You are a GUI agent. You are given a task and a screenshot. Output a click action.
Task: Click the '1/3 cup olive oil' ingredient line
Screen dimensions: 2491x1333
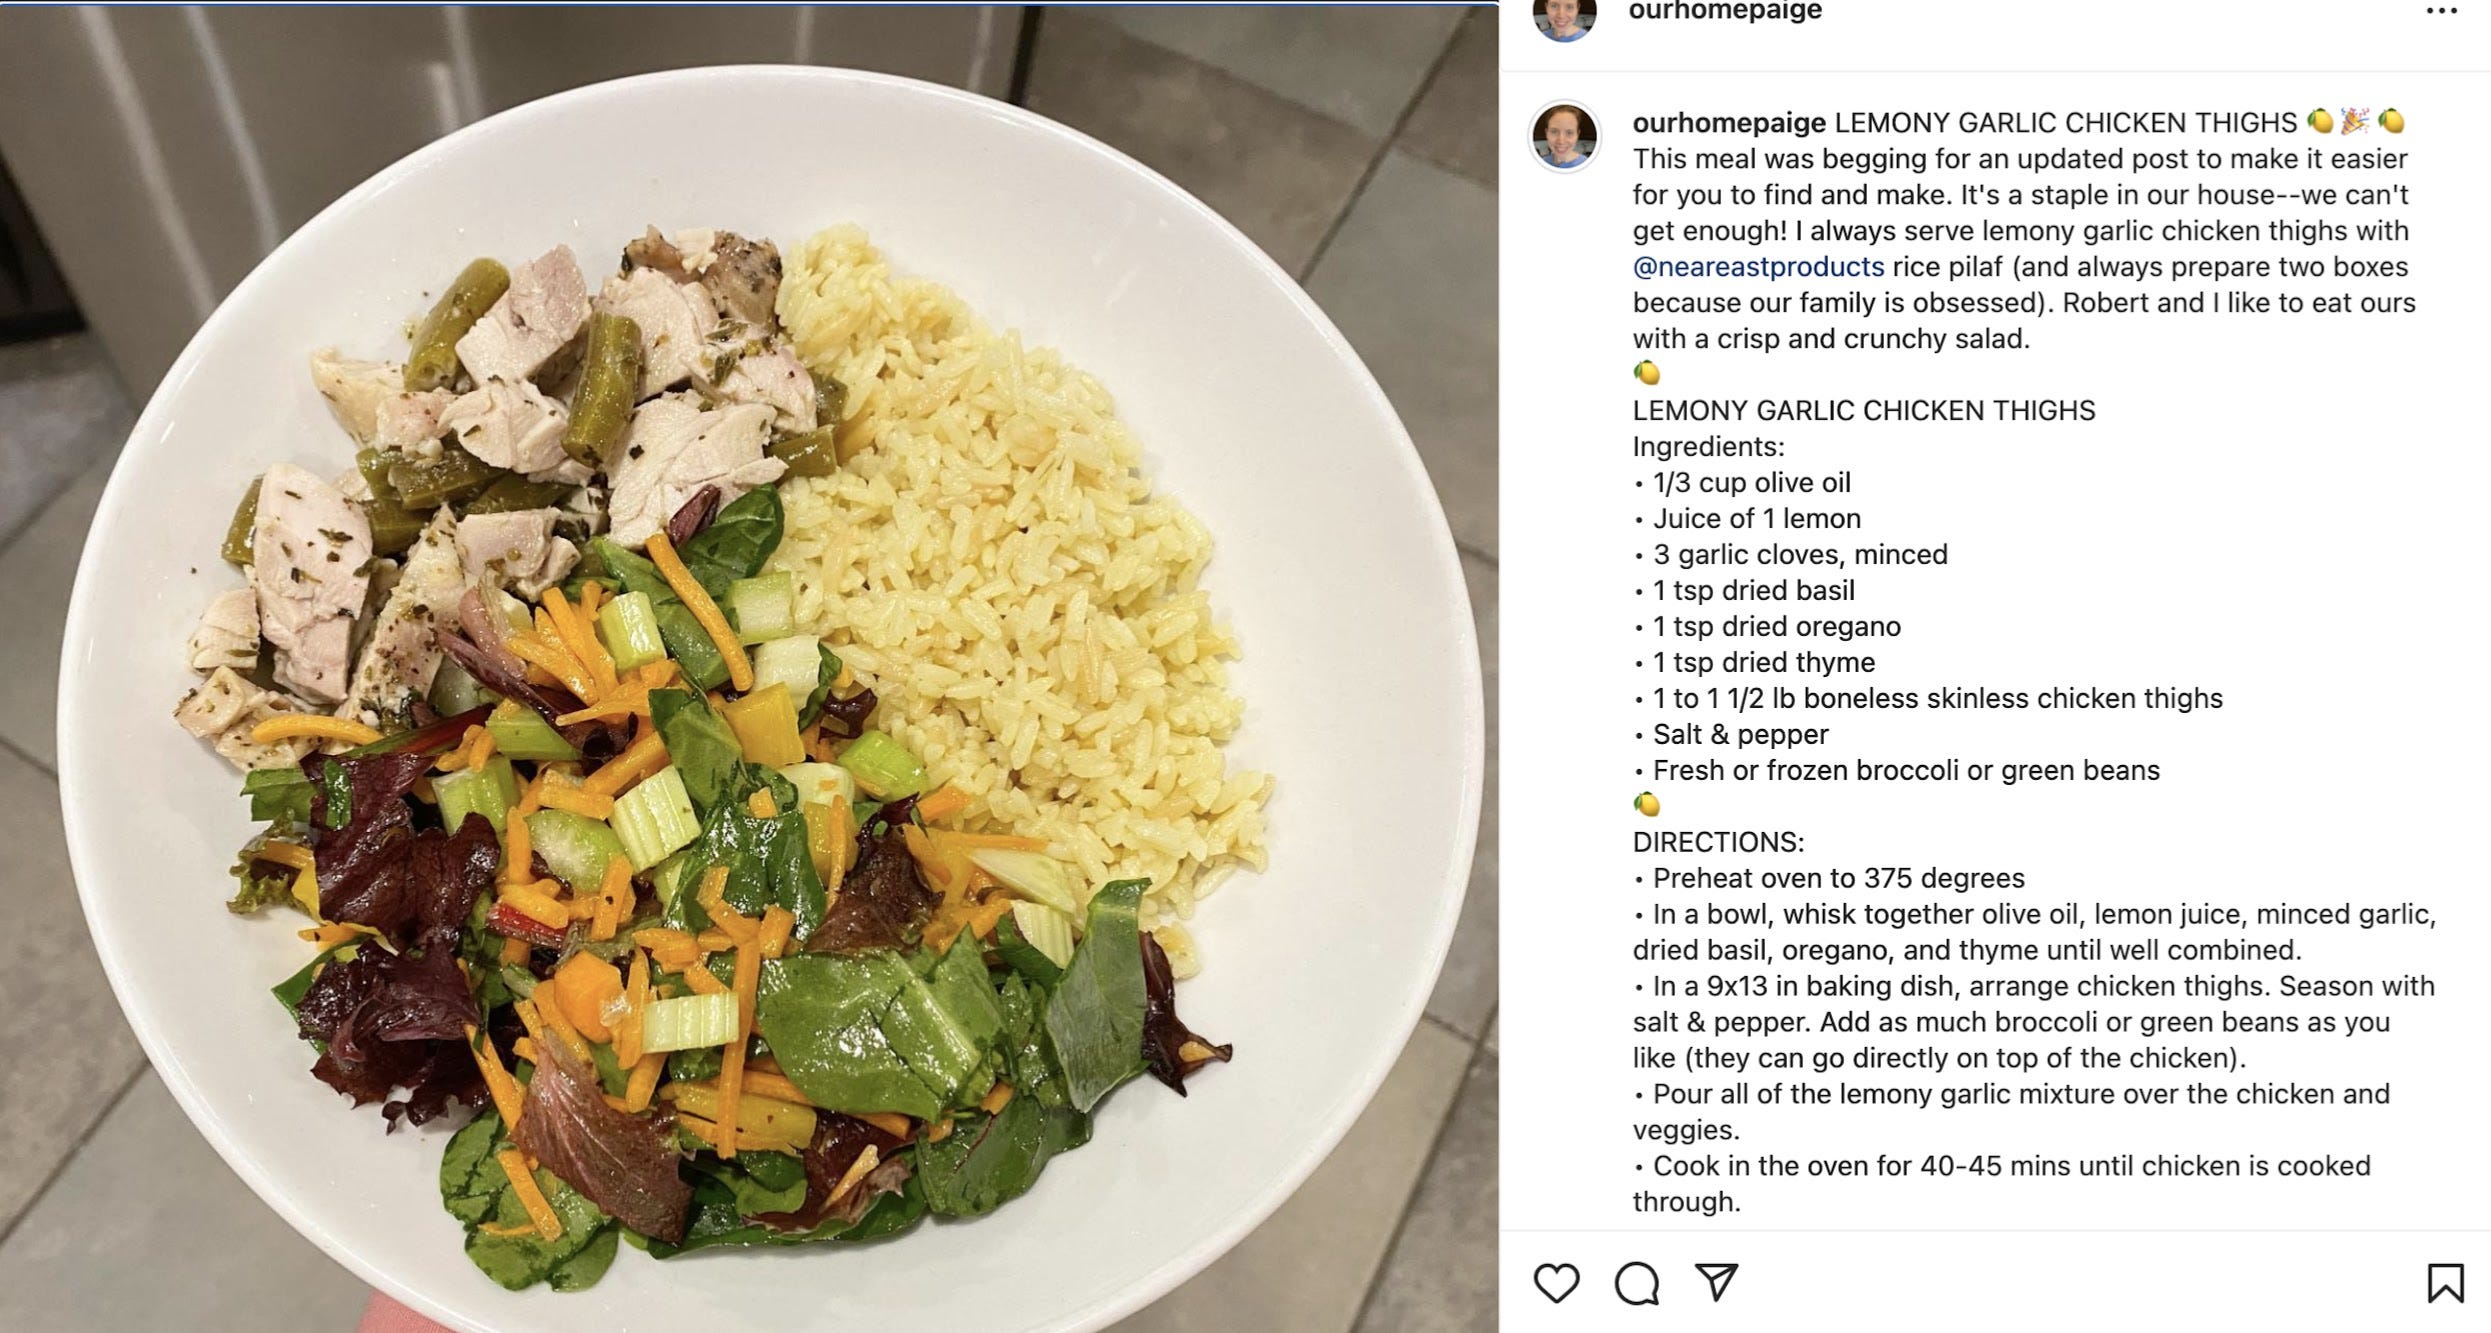1751,483
